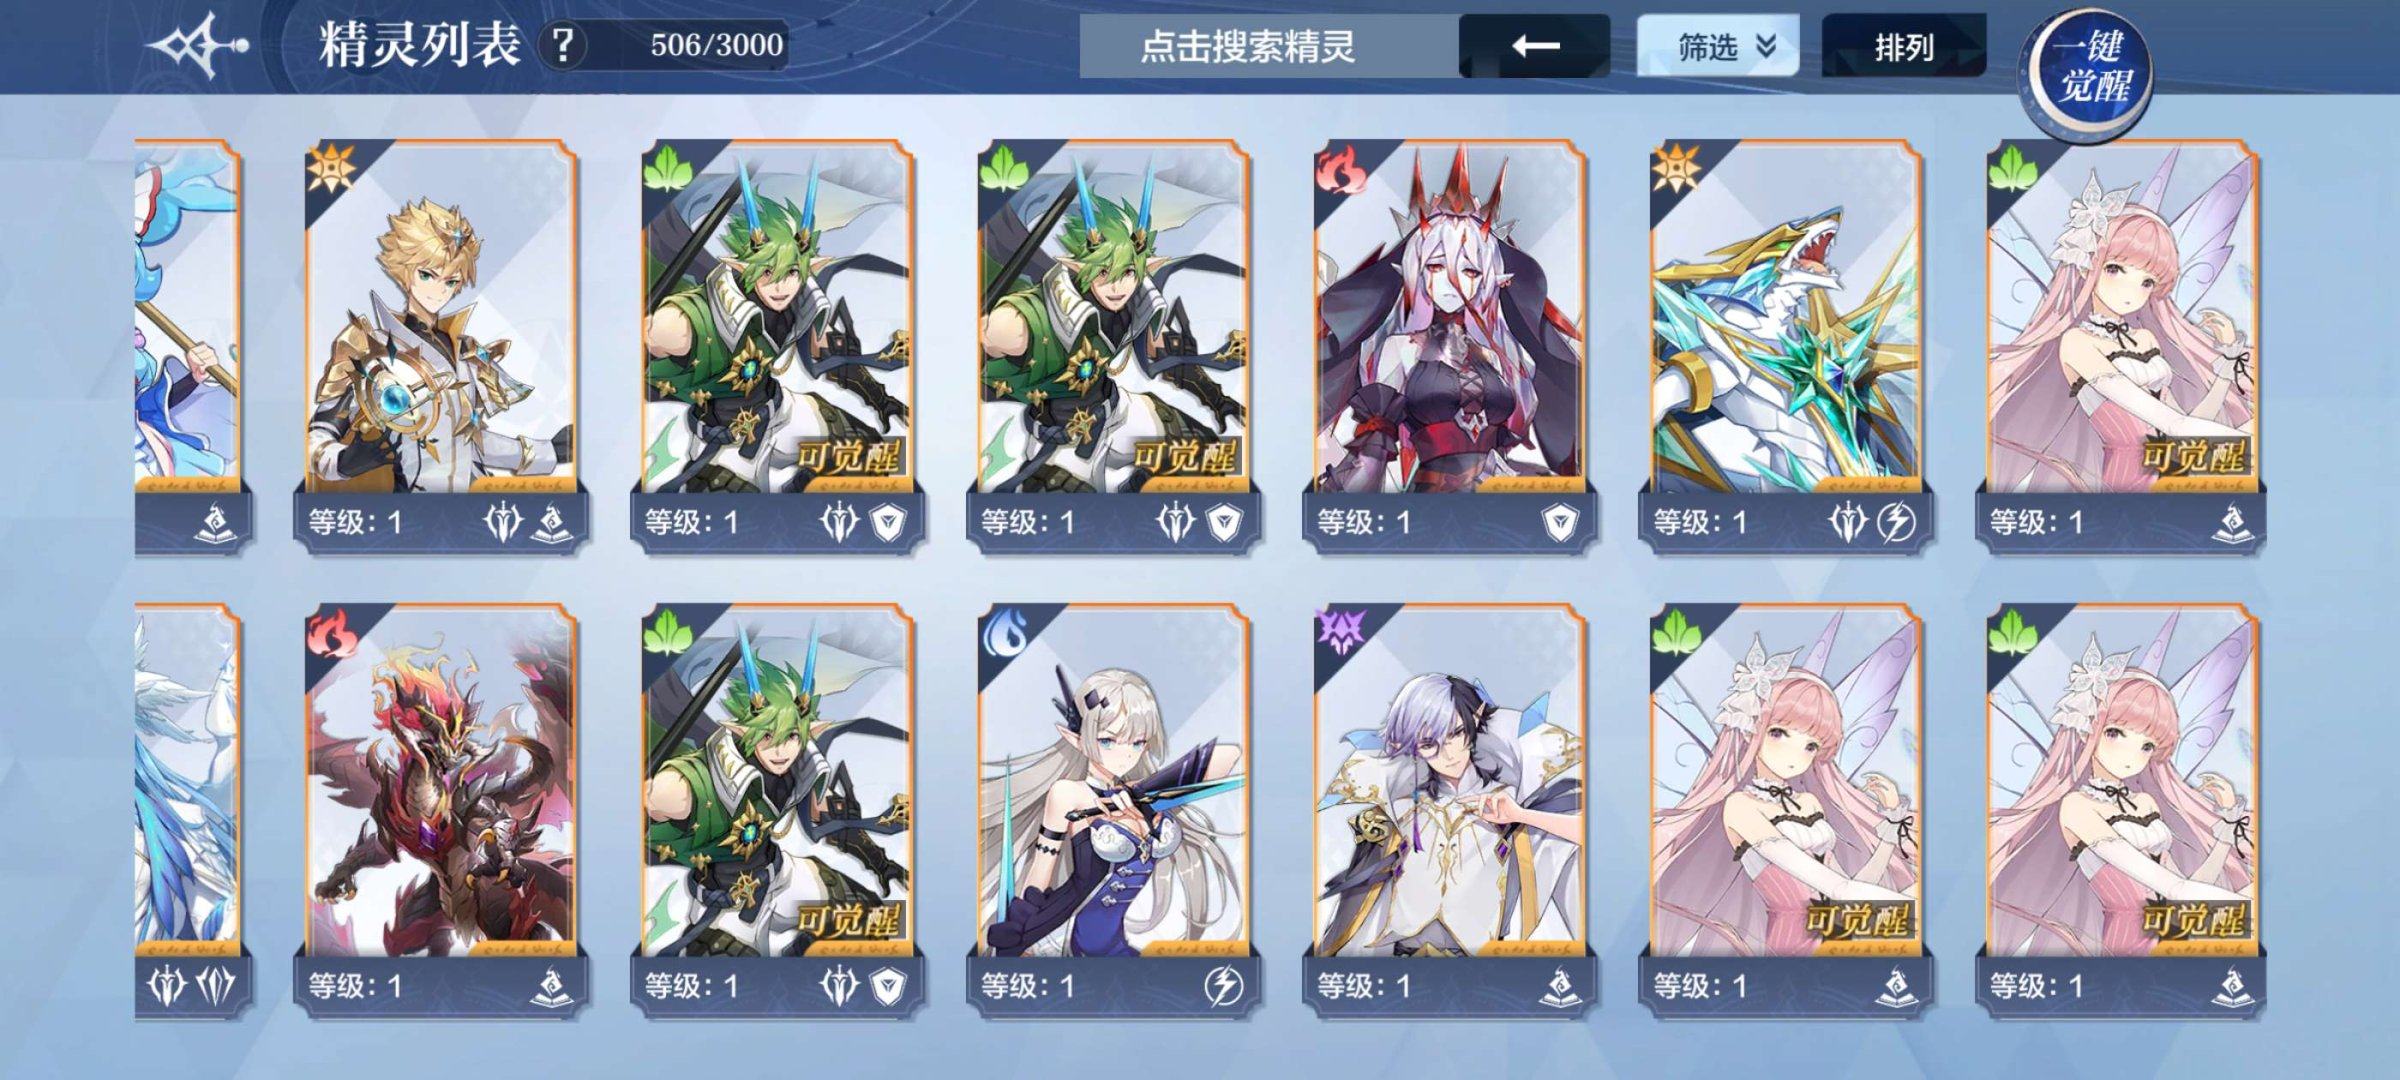The width and height of the screenshot is (2400, 1080).
Task: Select the red-crowned vampire lady card
Action: click(1449, 345)
